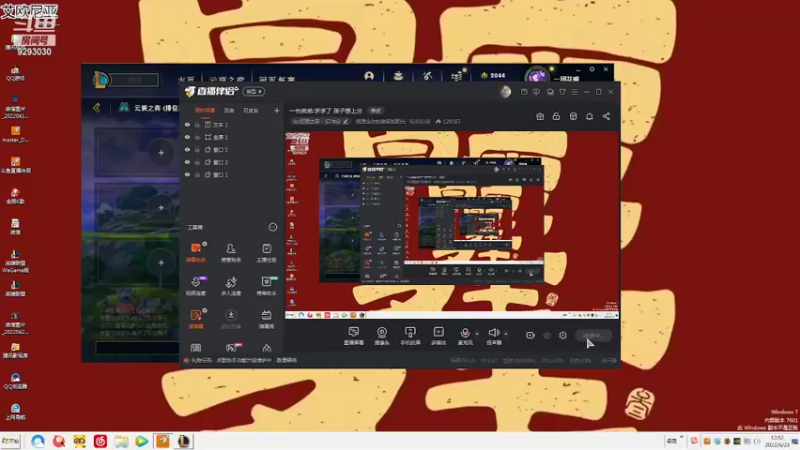Image resolution: width=800 pixels, height=450 pixels.
Task: Mute the microphone in bottom toolbar
Action: click(x=465, y=335)
